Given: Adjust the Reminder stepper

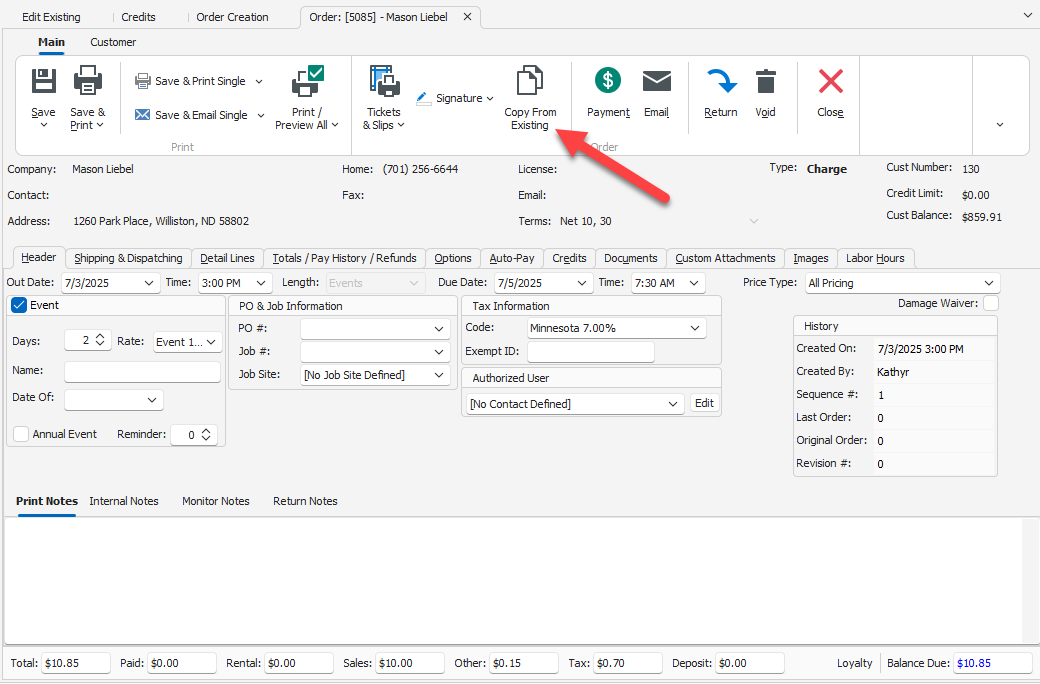Looking at the screenshot, I should (206, 435).
